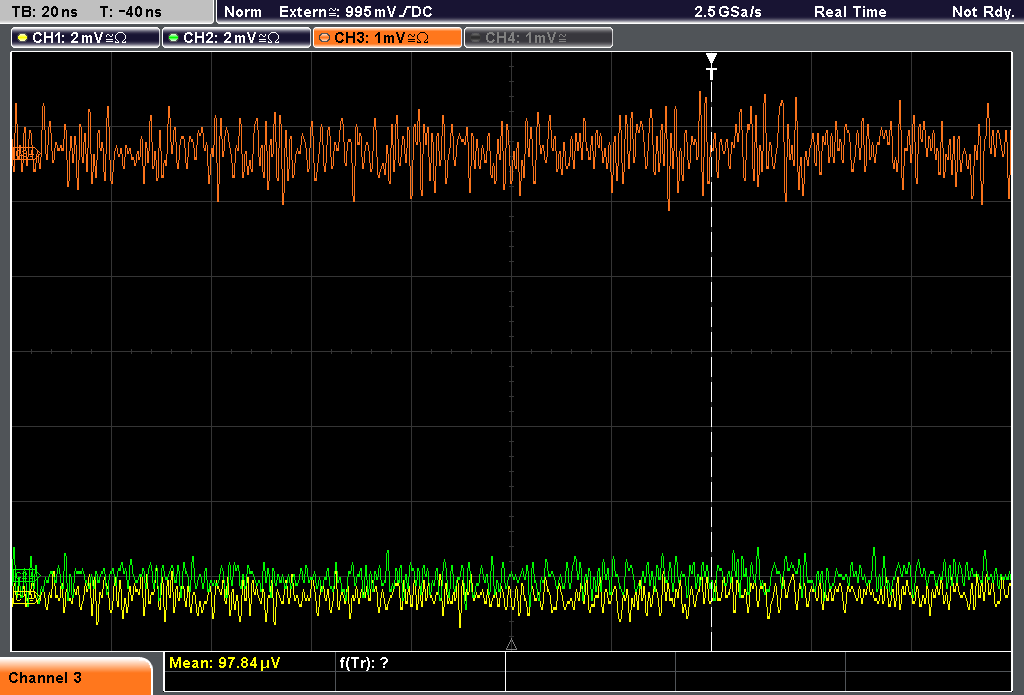Click the orange ring indicator on the CH3 tab
1024x695 pixels.
pyautogui.click(x=324, y=38)
